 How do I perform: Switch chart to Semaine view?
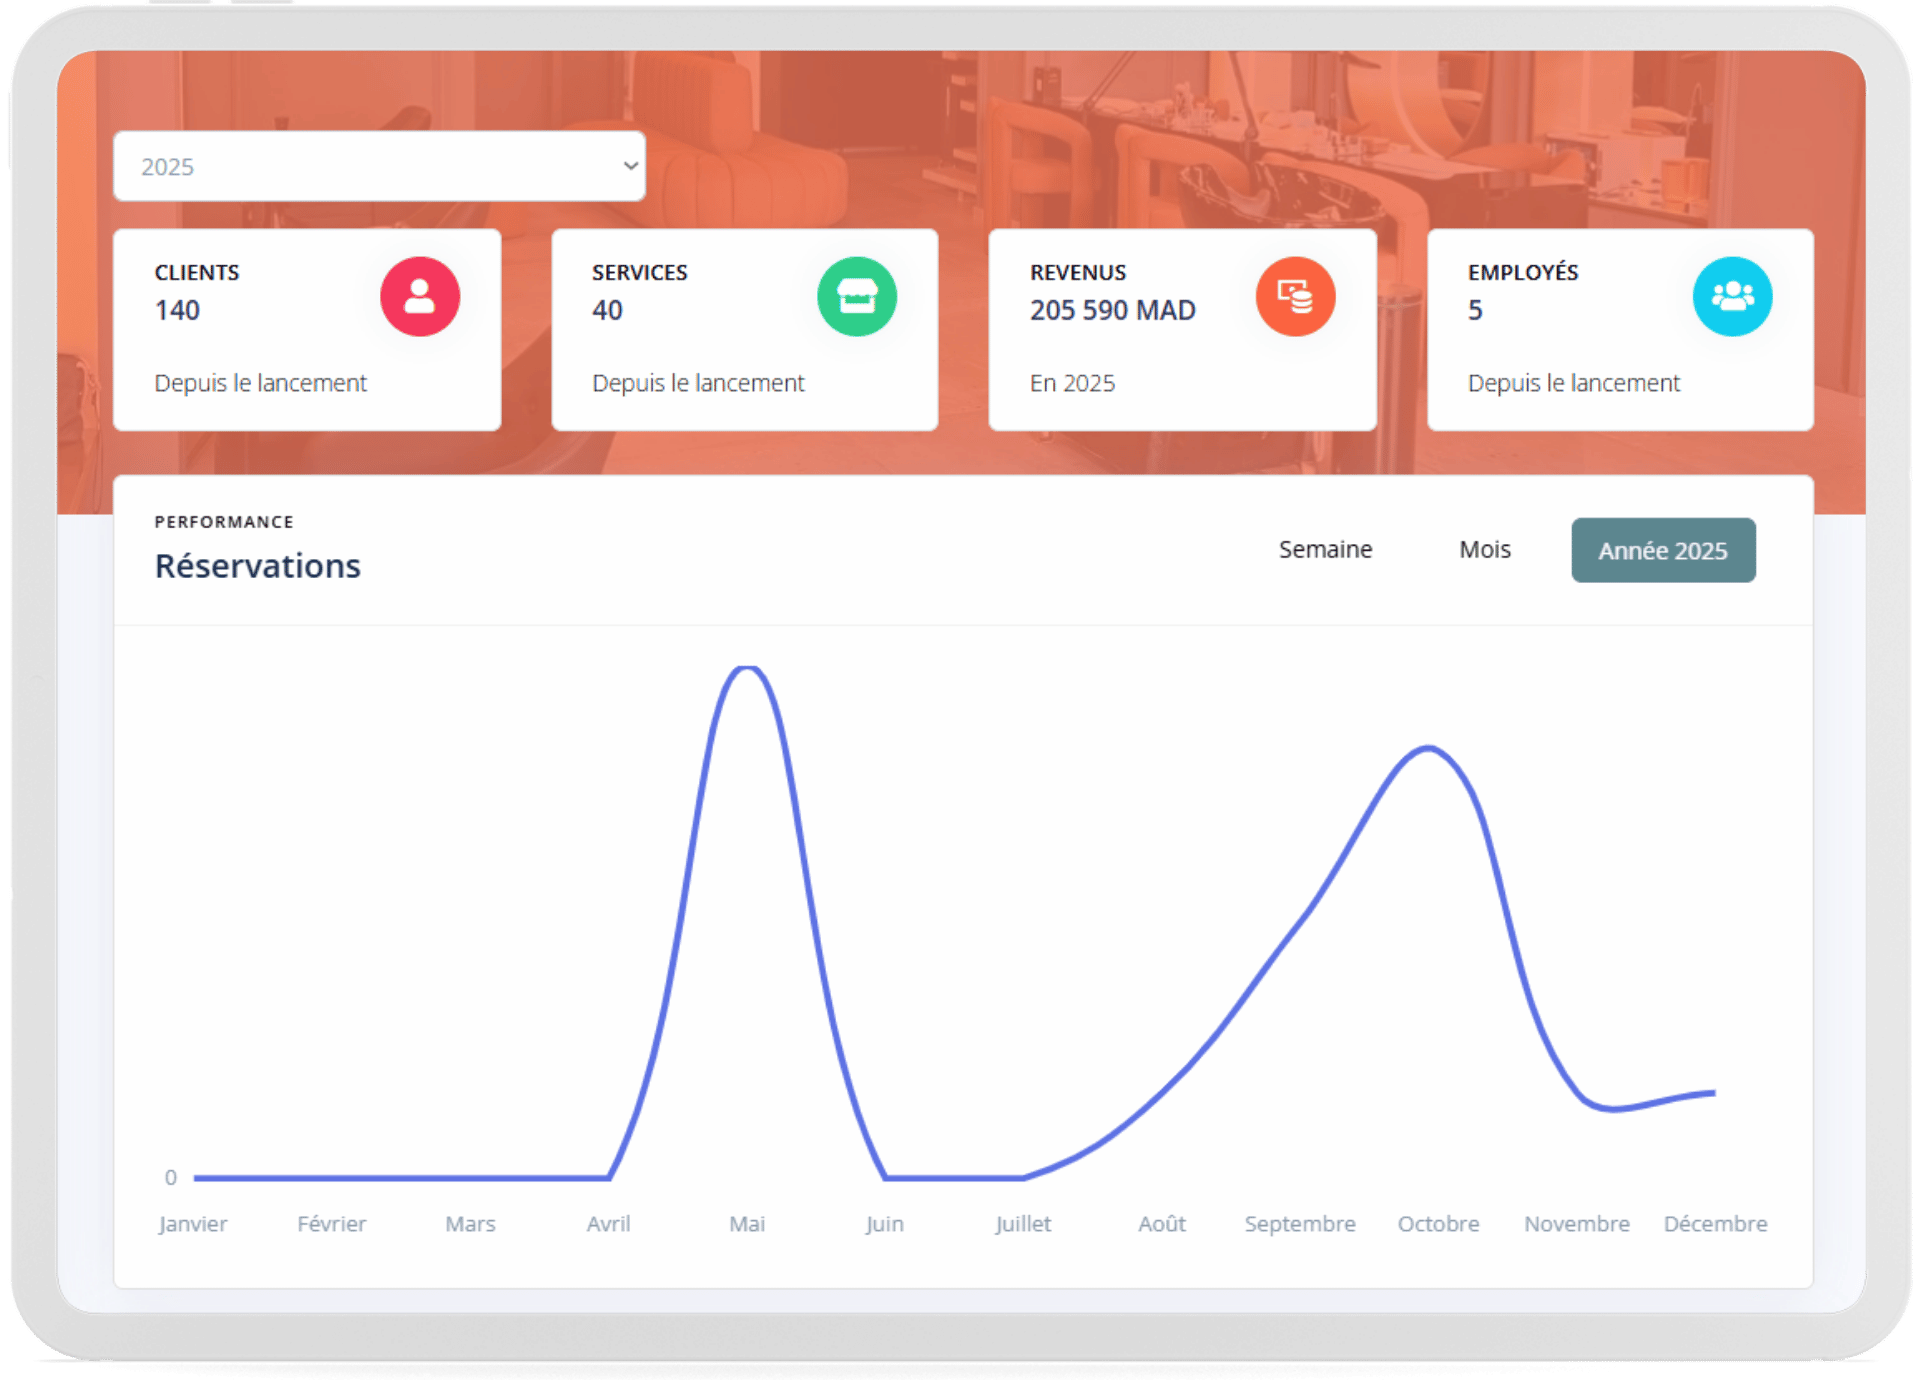(x=1325, y=550)
